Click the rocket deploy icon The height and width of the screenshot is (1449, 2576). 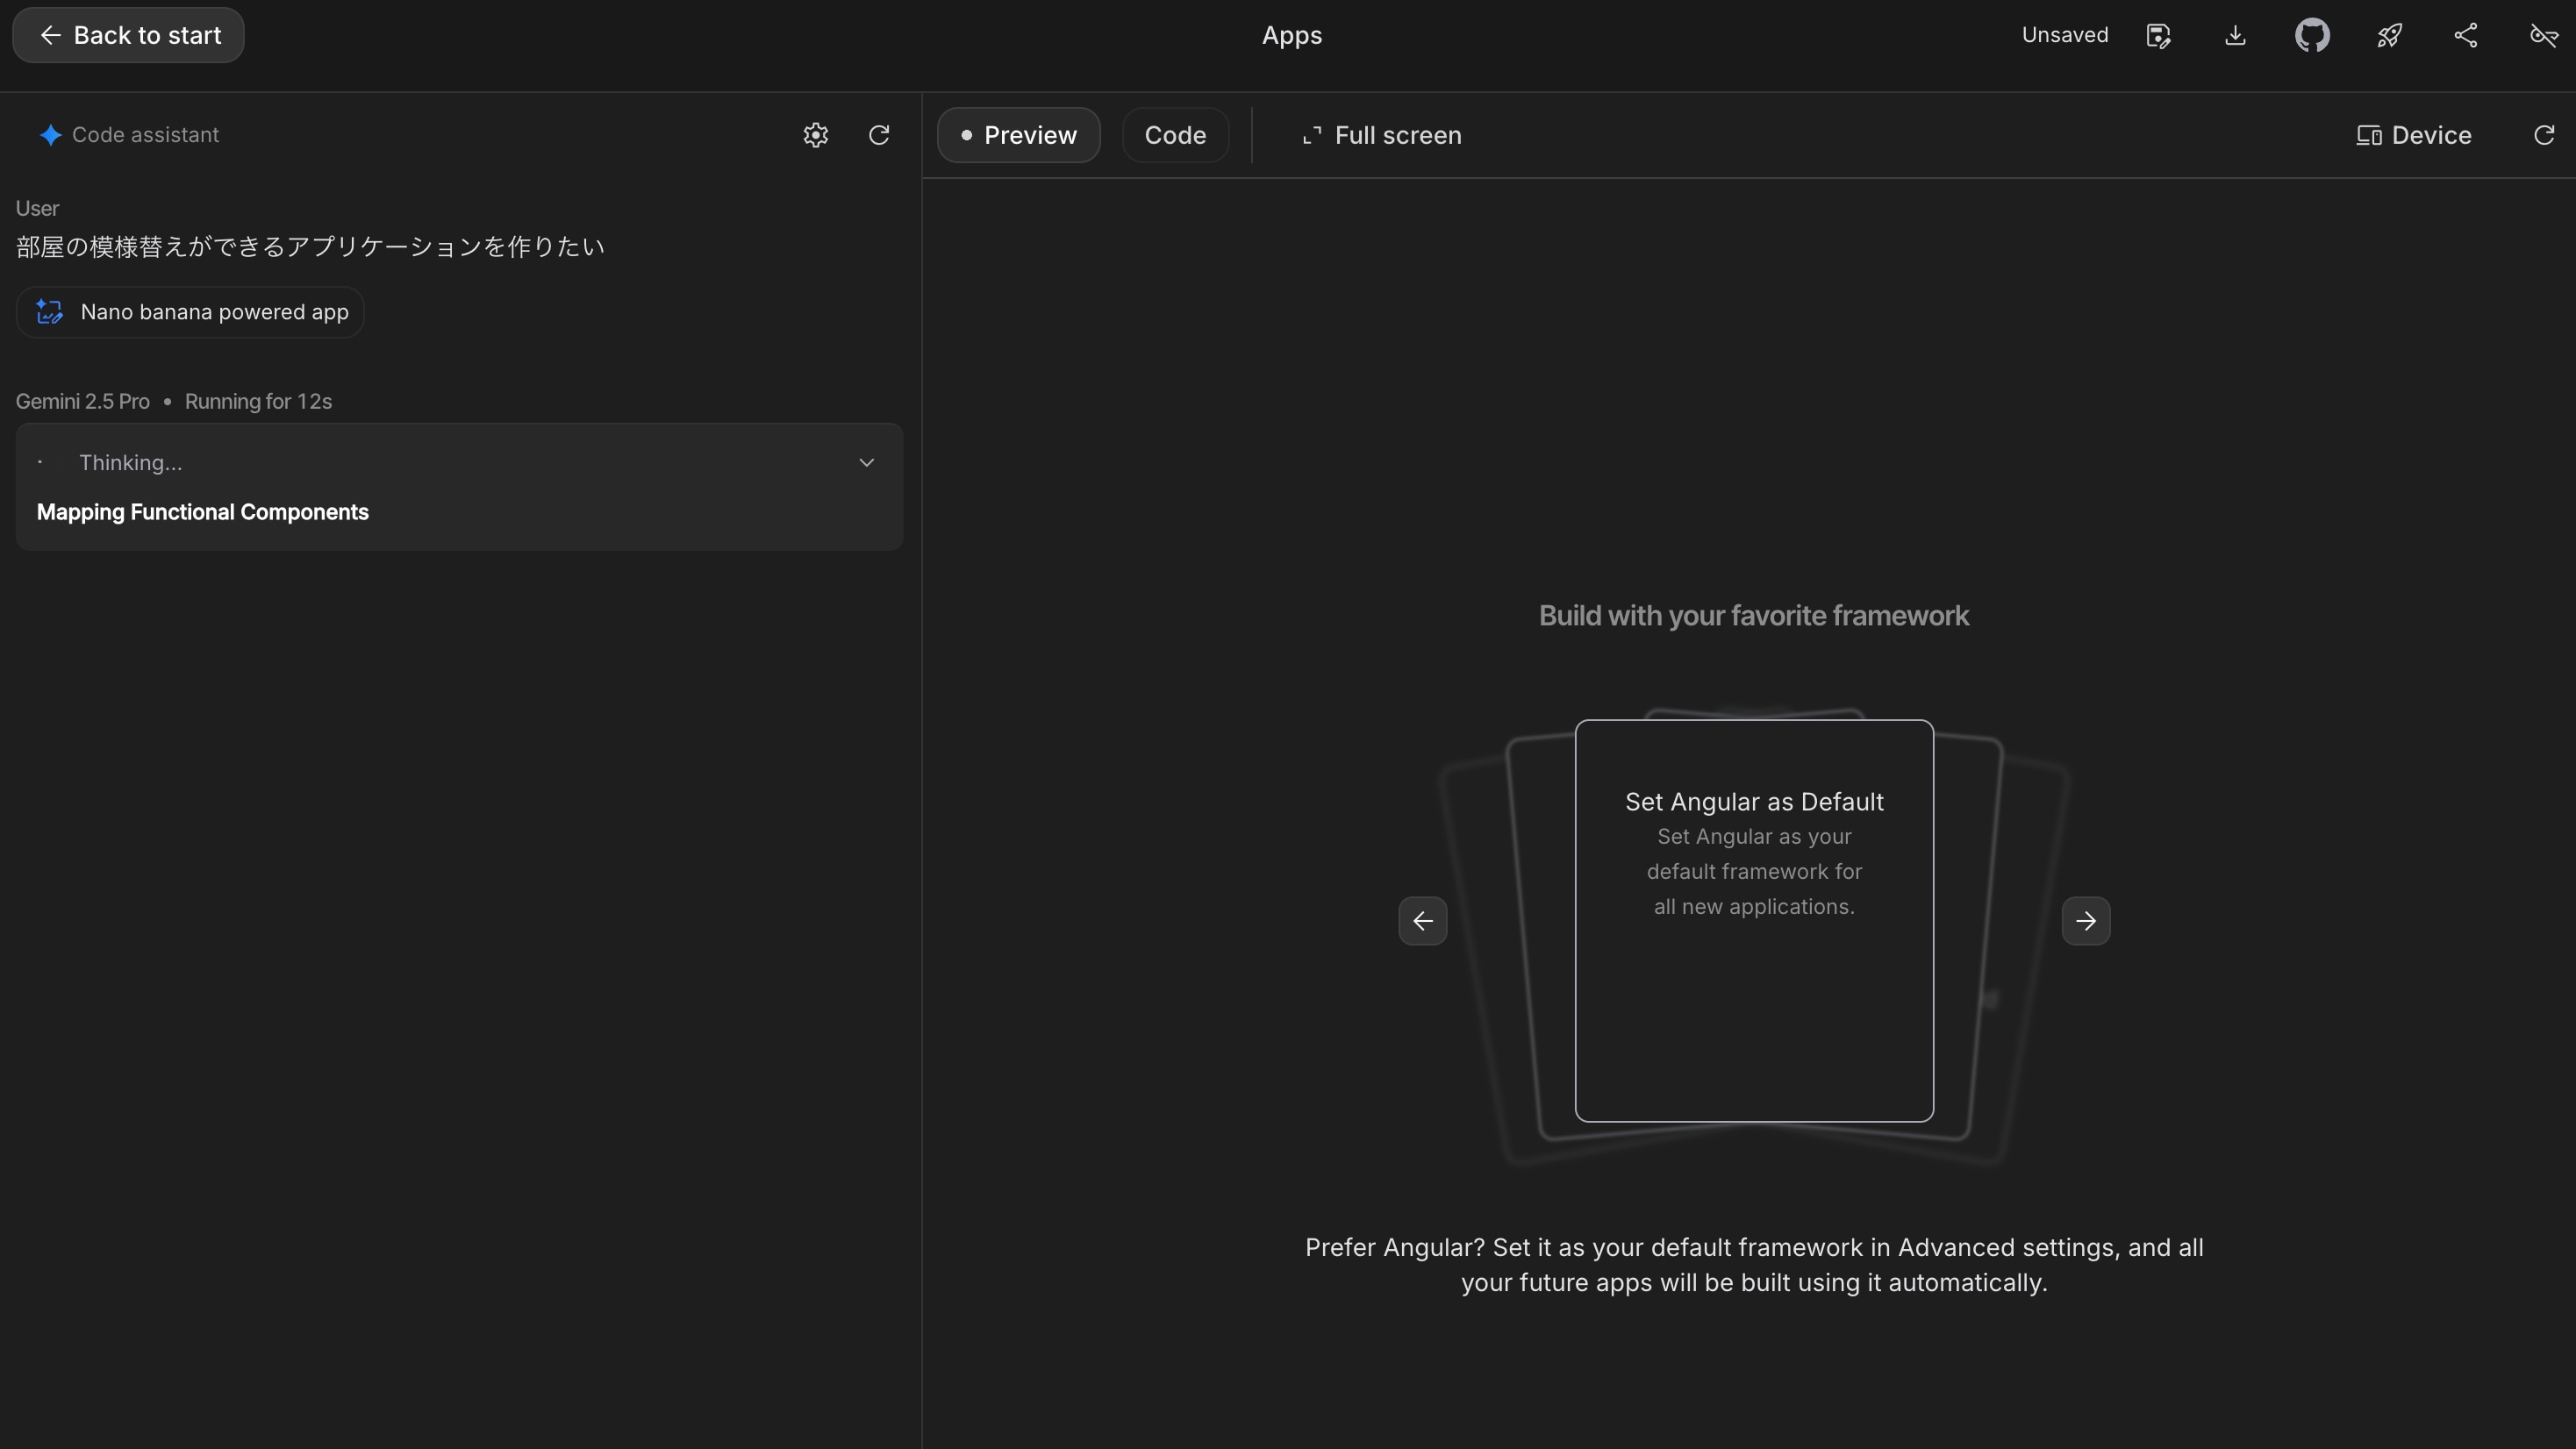click(2389, 36)
